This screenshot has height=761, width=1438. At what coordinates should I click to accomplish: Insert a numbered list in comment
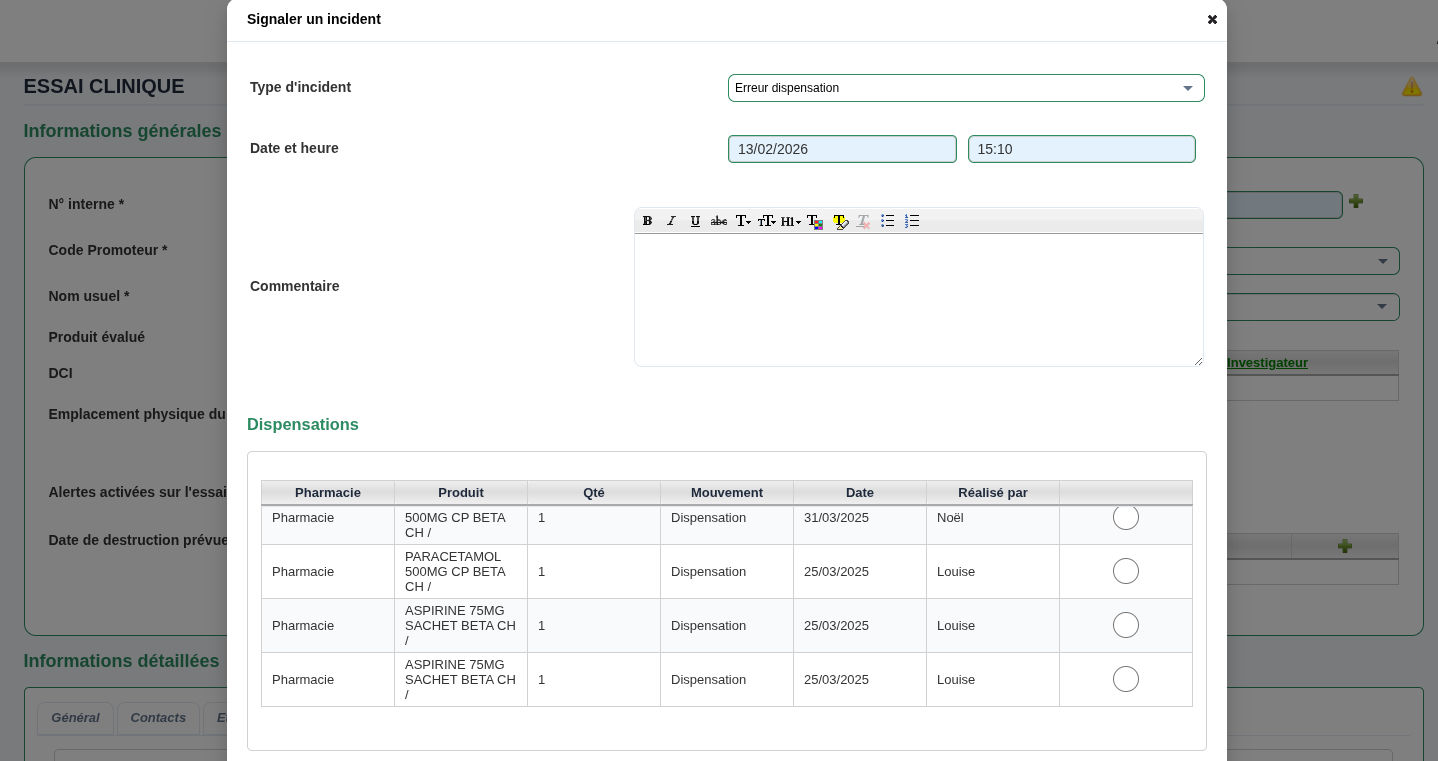pyautogui.click(x=911, y=221)
